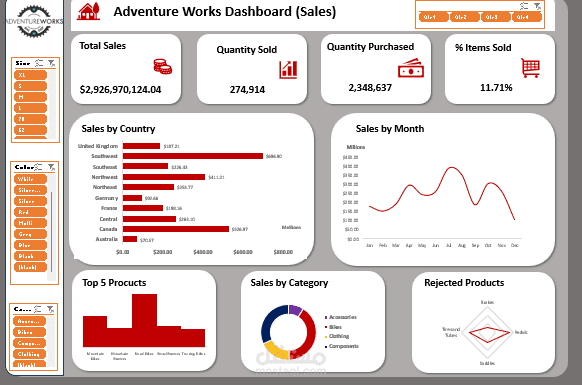
Task: Select the United Kingdom bar
Action: click(141, 146)
